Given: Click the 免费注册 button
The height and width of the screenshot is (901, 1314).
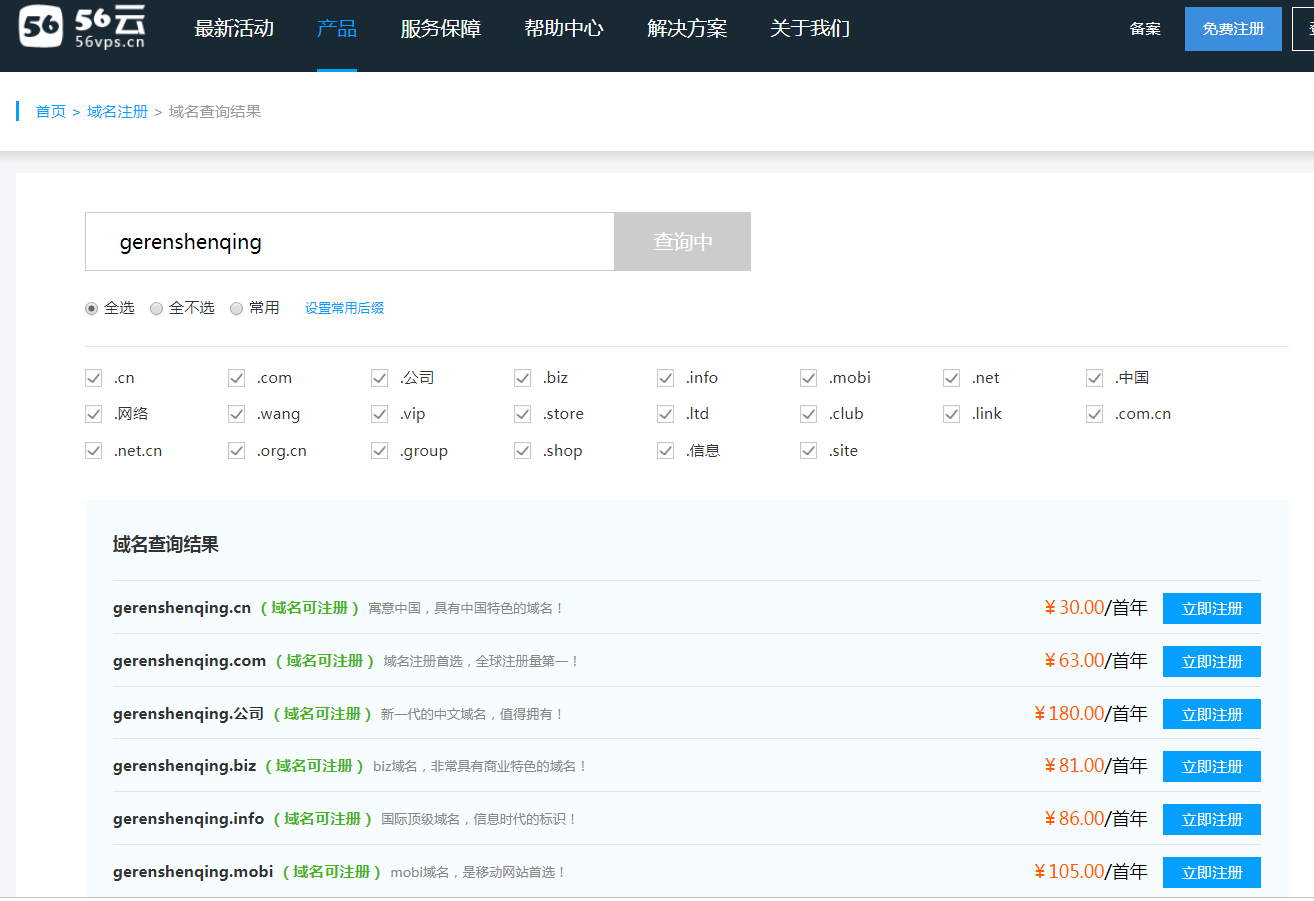Looking at the screenshot, I should [x=1232, y=29].
